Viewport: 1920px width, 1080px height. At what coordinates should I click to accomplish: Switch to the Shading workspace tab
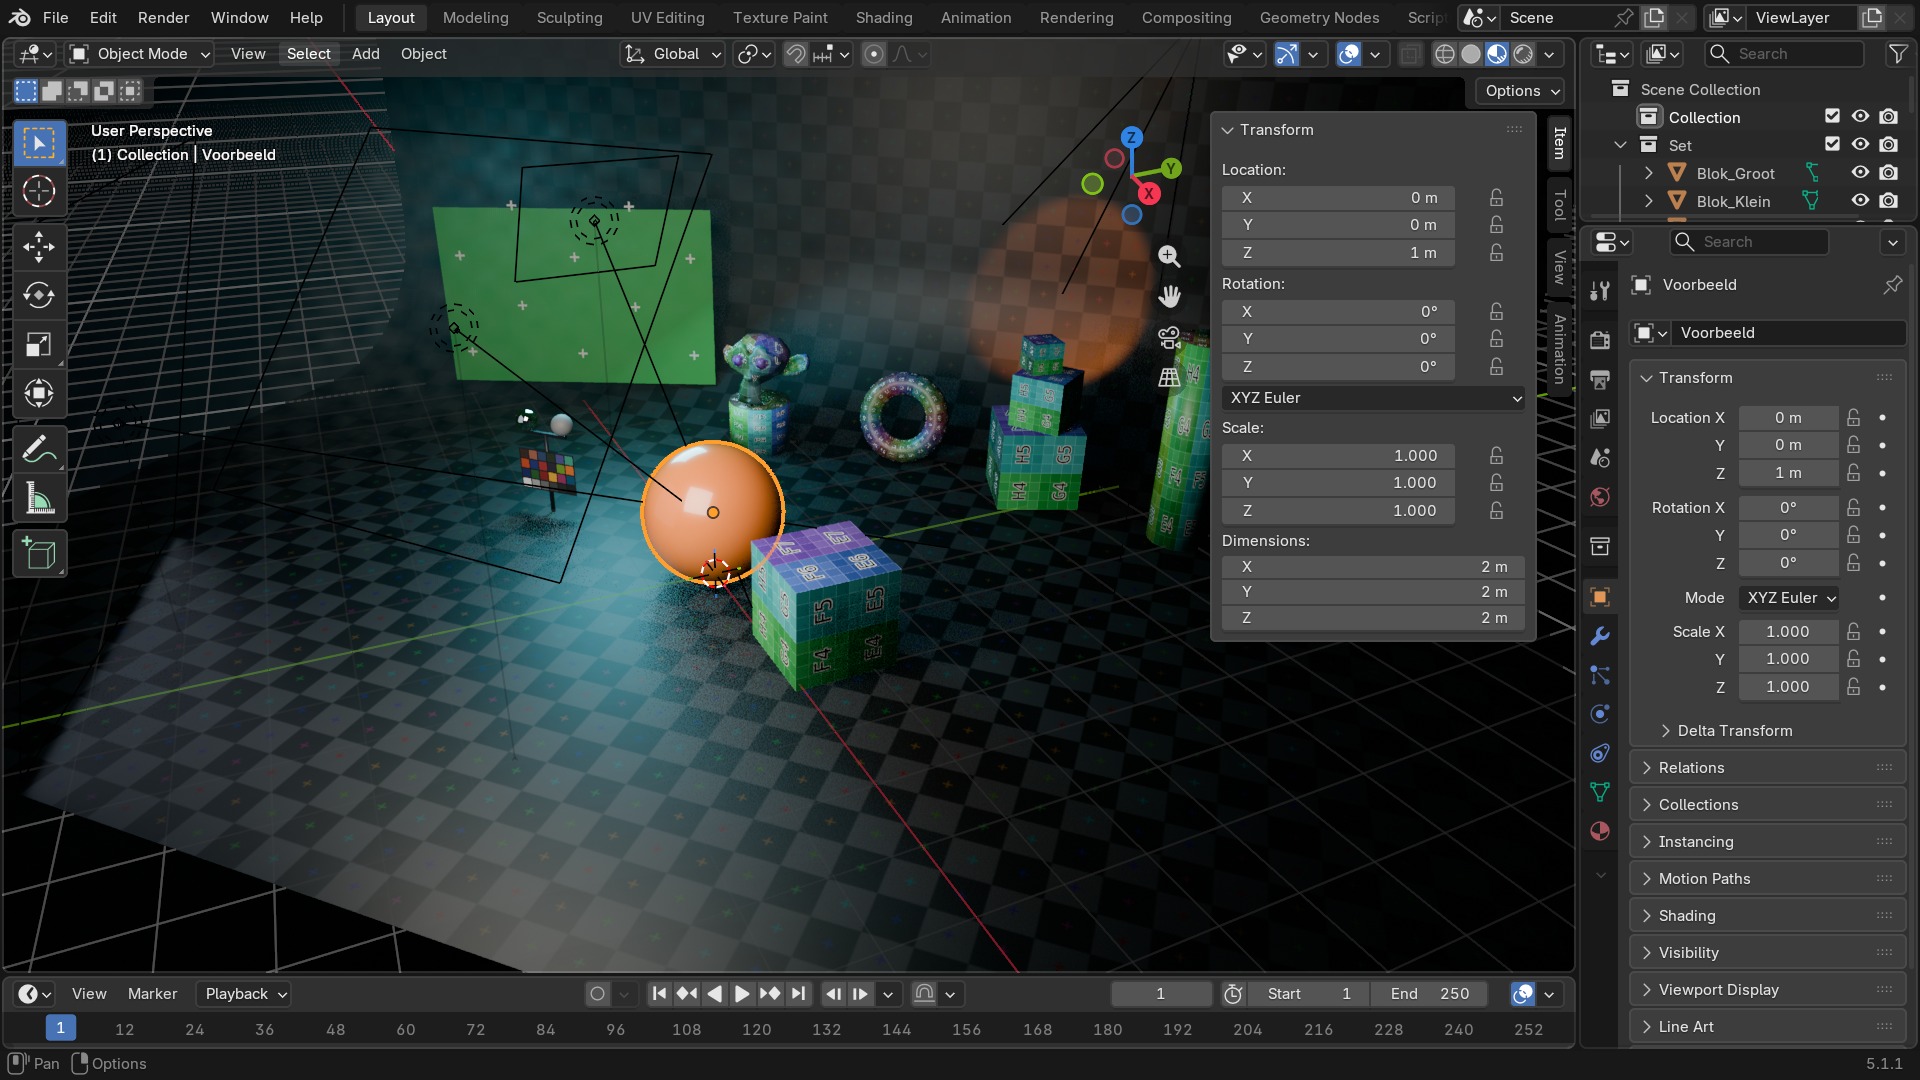coord(884,18)
